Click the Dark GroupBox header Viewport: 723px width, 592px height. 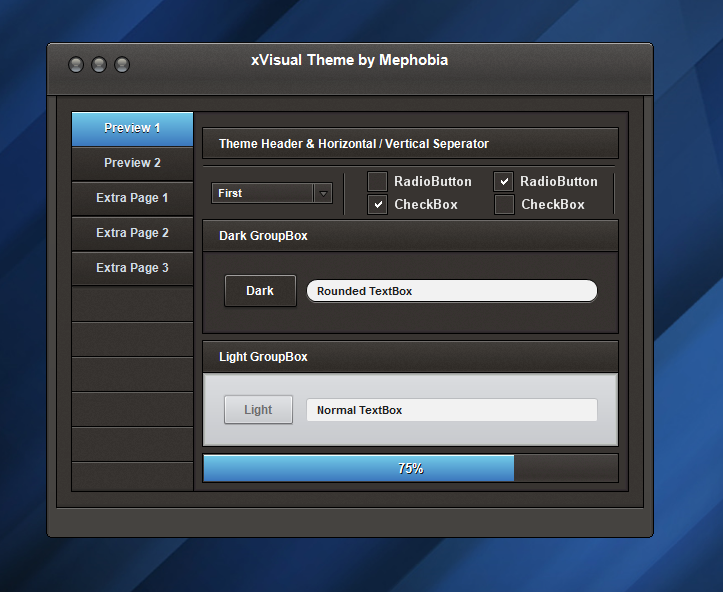[410, 236]
